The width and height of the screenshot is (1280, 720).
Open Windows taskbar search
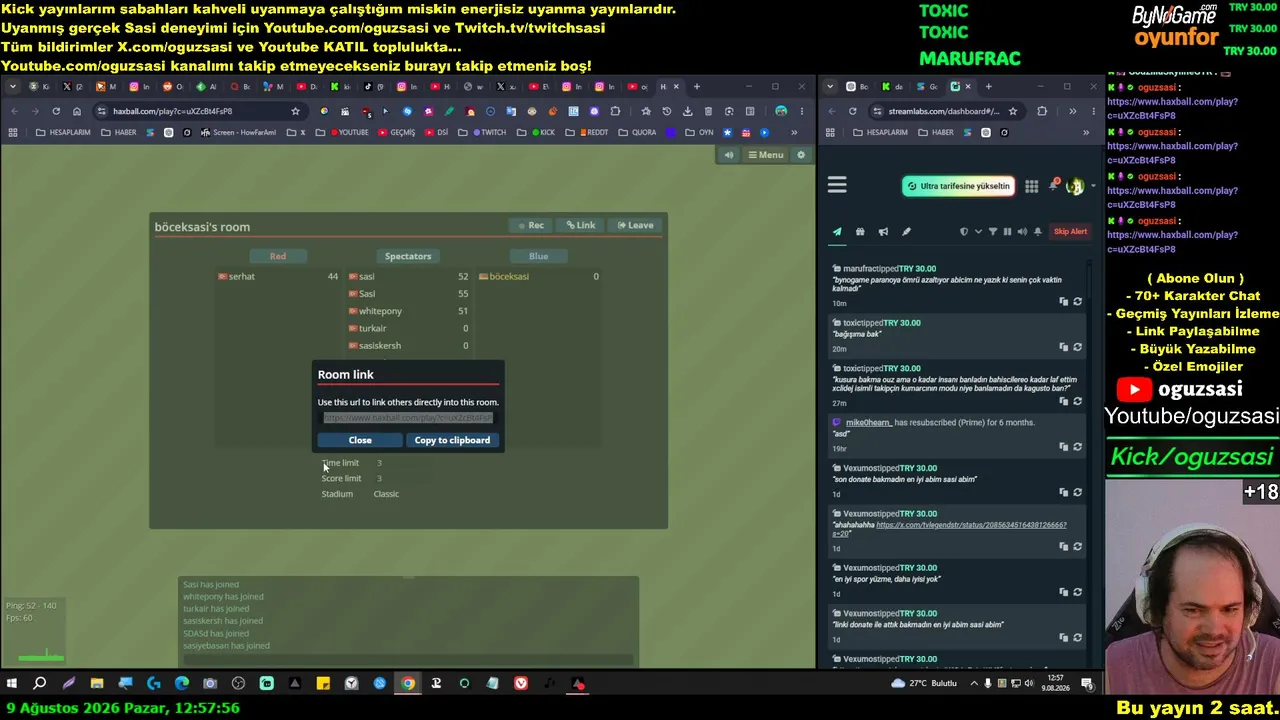tap(40, 684)
